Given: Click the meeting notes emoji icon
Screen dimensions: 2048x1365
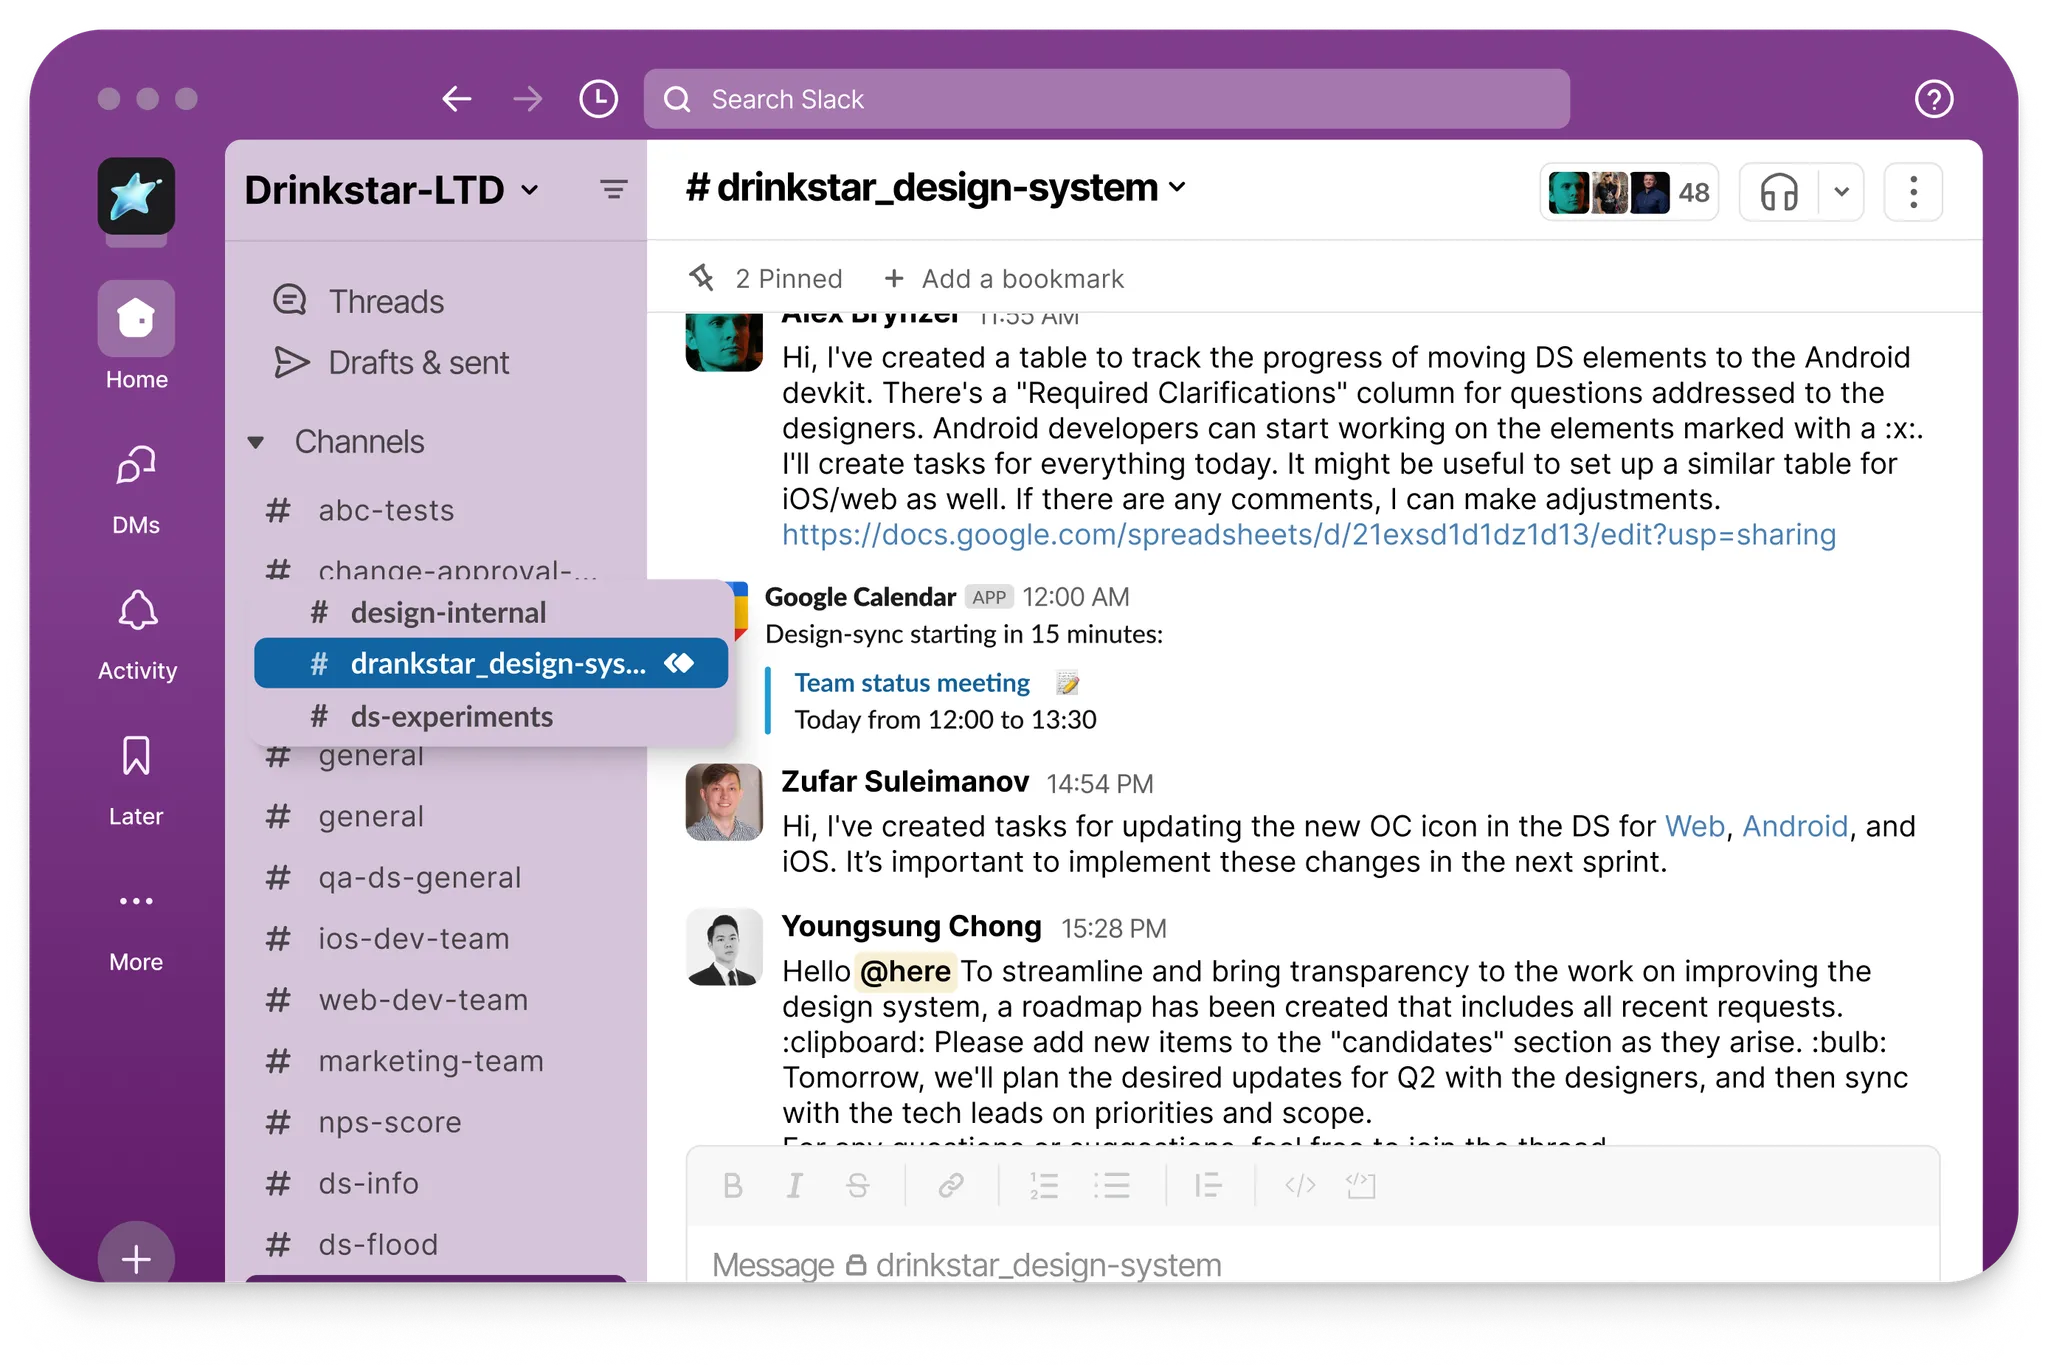Looking at the screenshot, I should [x=1067, y=683].
